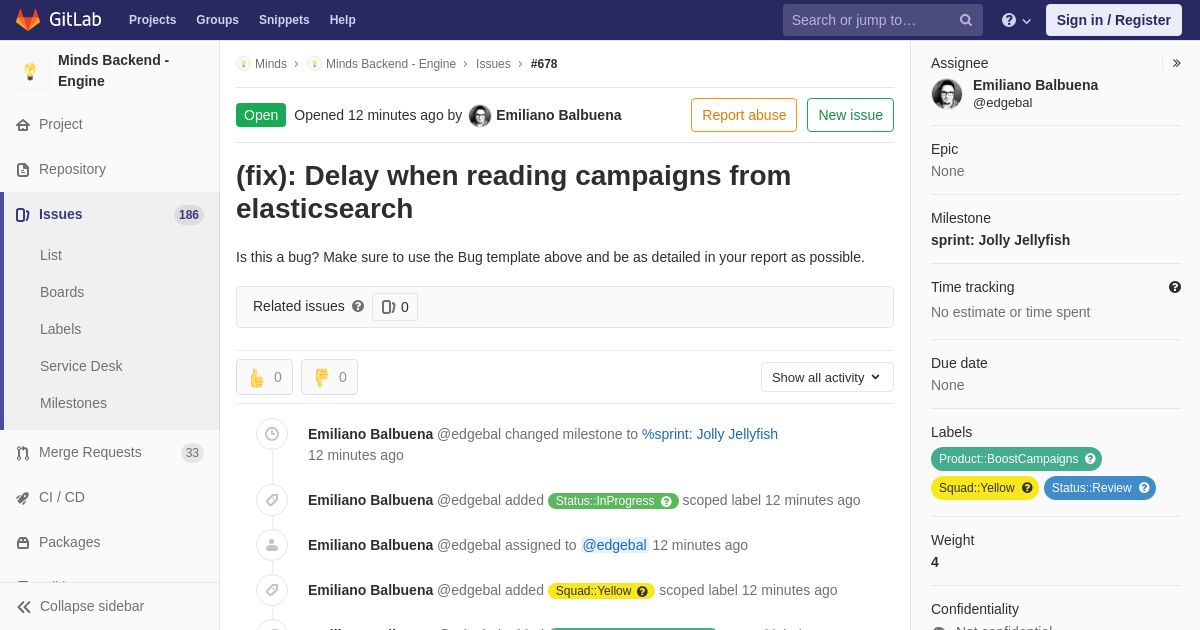Click the Report abuse button
This screenshot has width=1200, height=630.
(744, 115)
